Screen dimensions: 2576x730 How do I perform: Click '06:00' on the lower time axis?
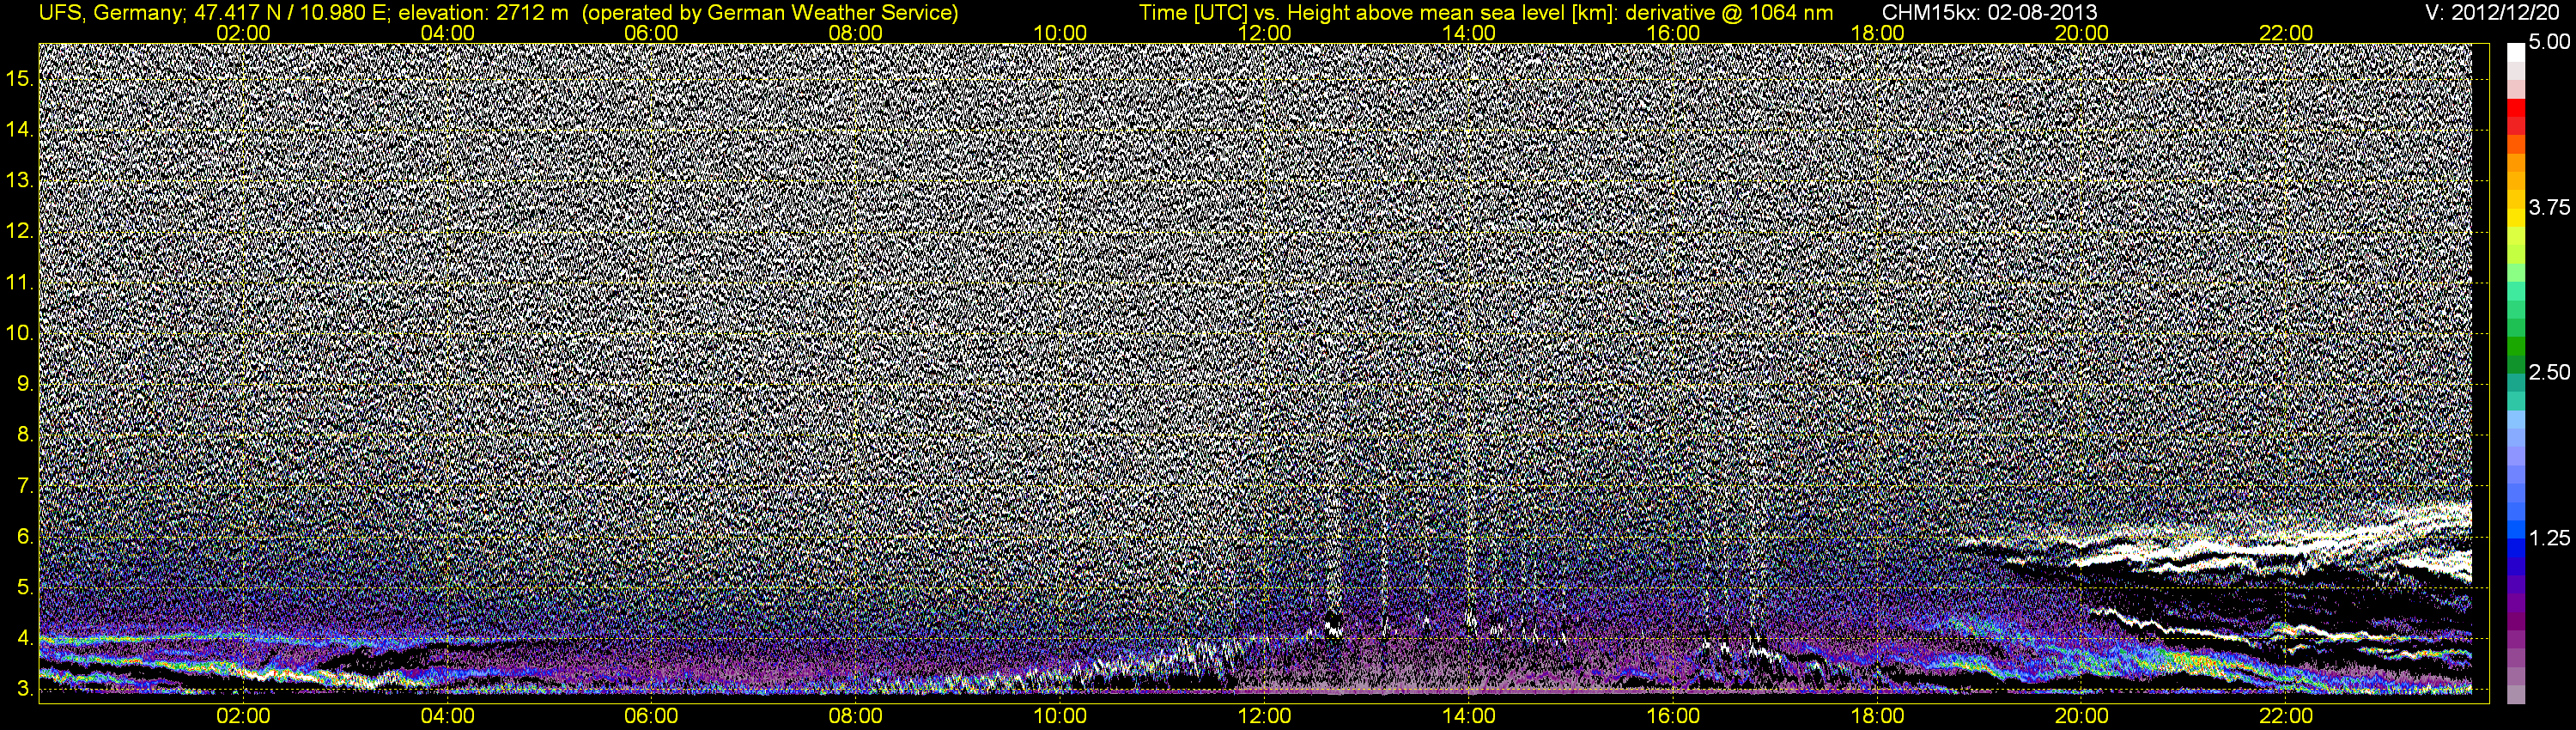click(651, 716)
